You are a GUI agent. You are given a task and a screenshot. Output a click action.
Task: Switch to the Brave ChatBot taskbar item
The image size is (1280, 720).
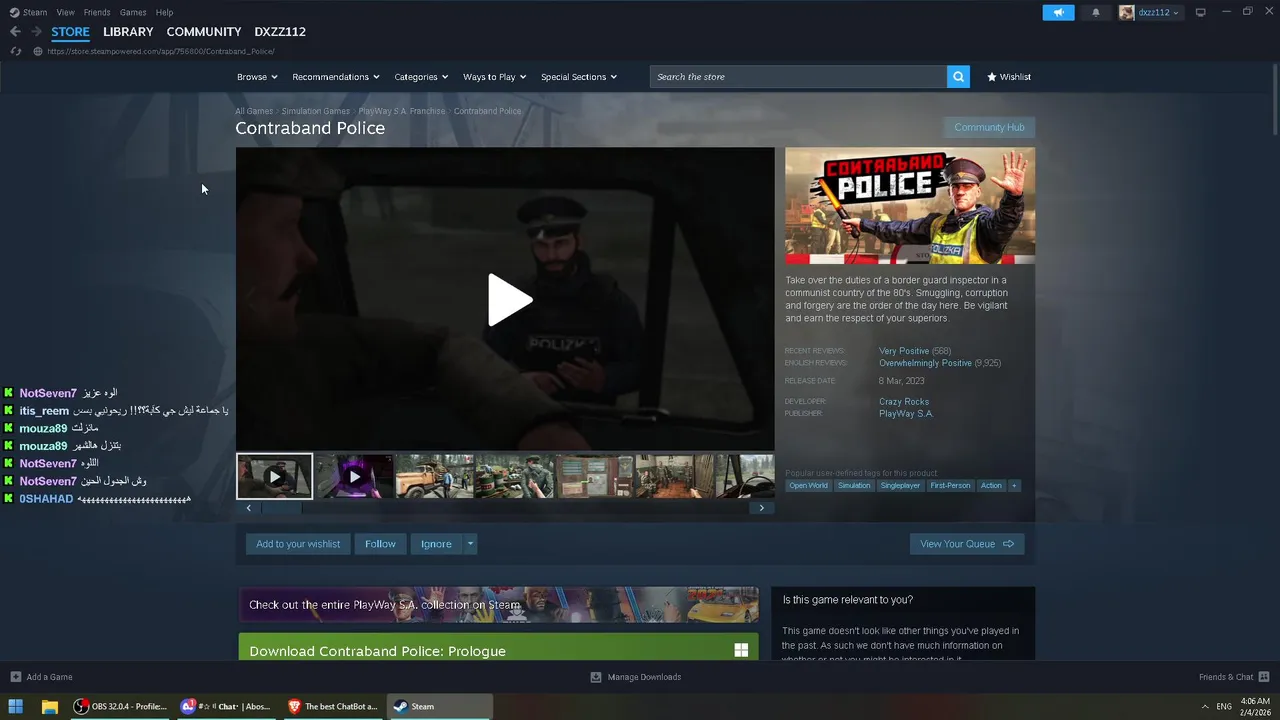pos(333,706)
